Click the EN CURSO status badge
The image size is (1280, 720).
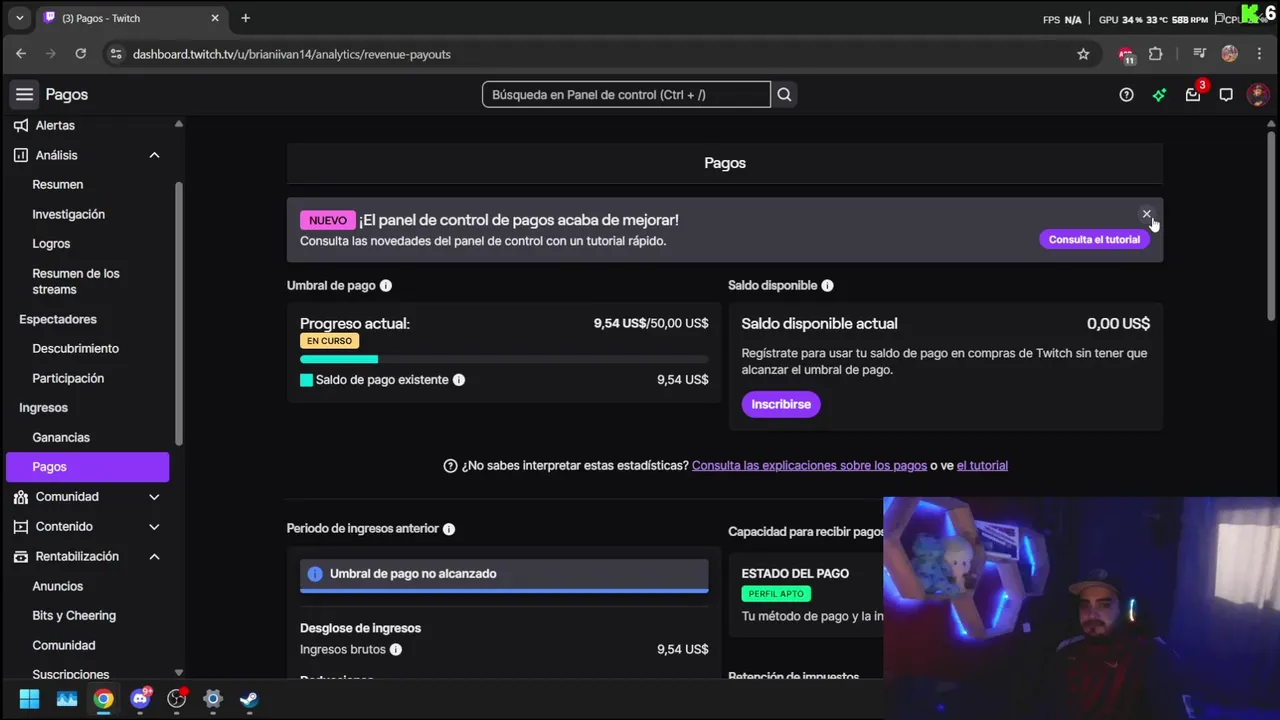pyautogui.click(x=329, y=341)
